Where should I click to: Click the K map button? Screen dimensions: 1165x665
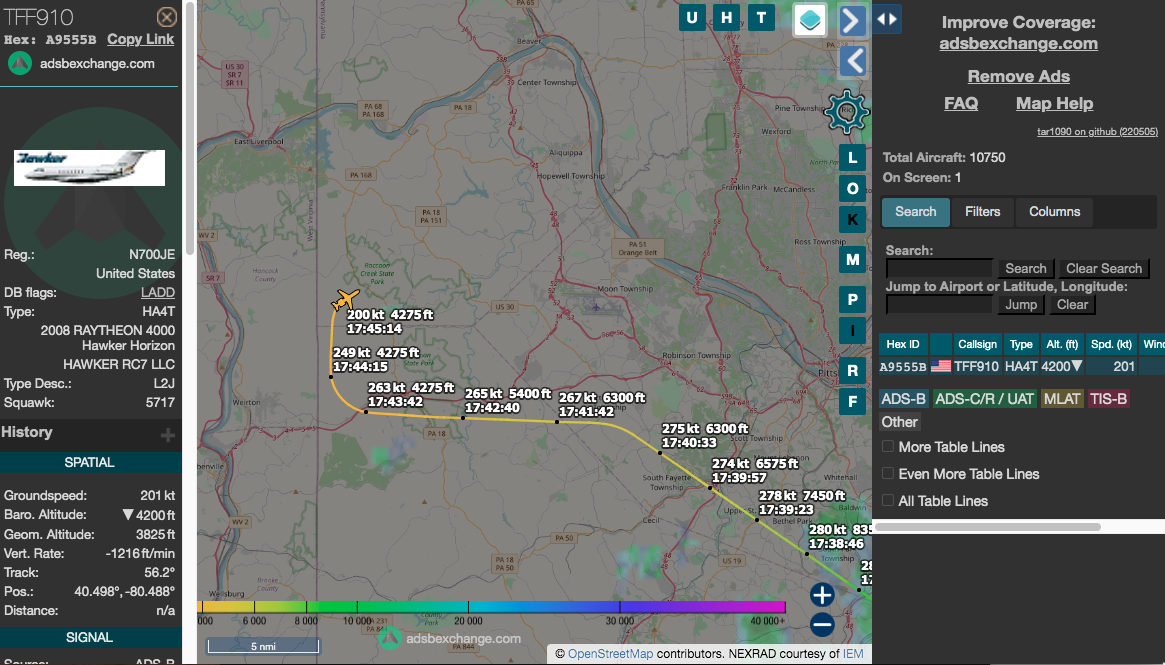(852, 220)
